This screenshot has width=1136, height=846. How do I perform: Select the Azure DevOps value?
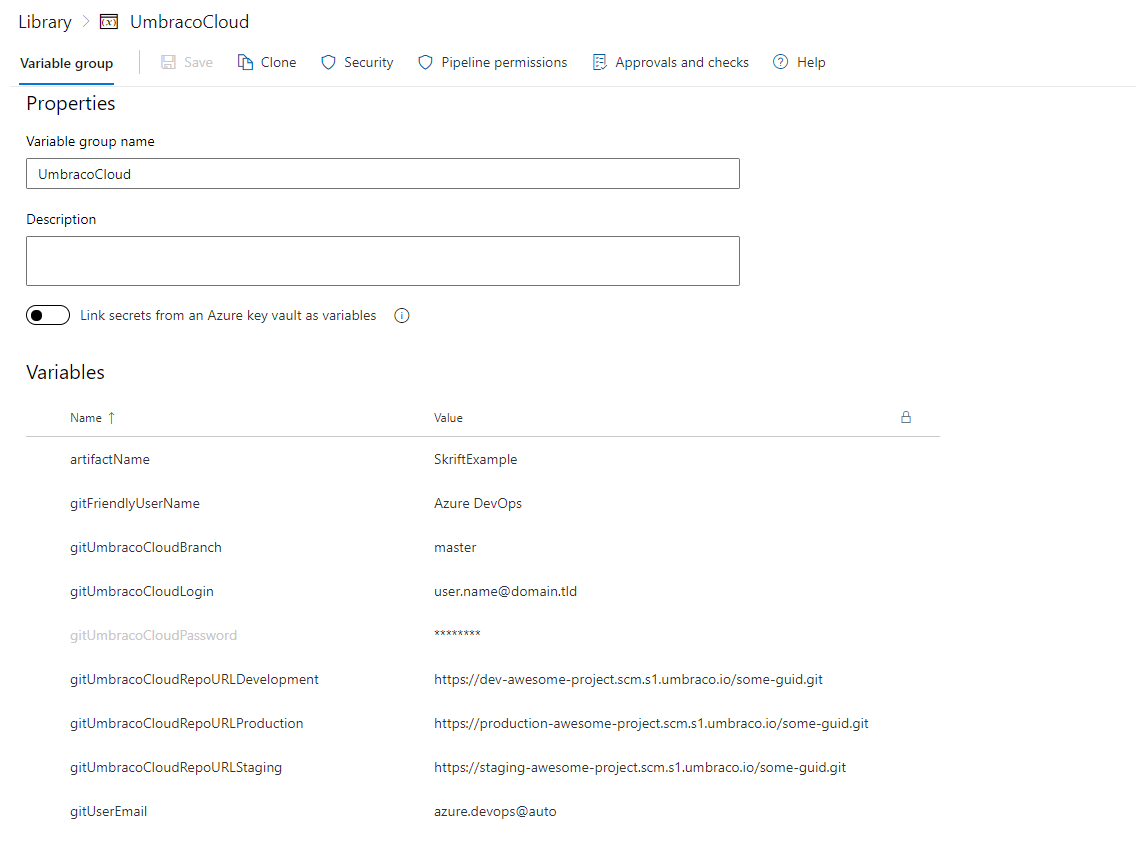click(478, 503)
